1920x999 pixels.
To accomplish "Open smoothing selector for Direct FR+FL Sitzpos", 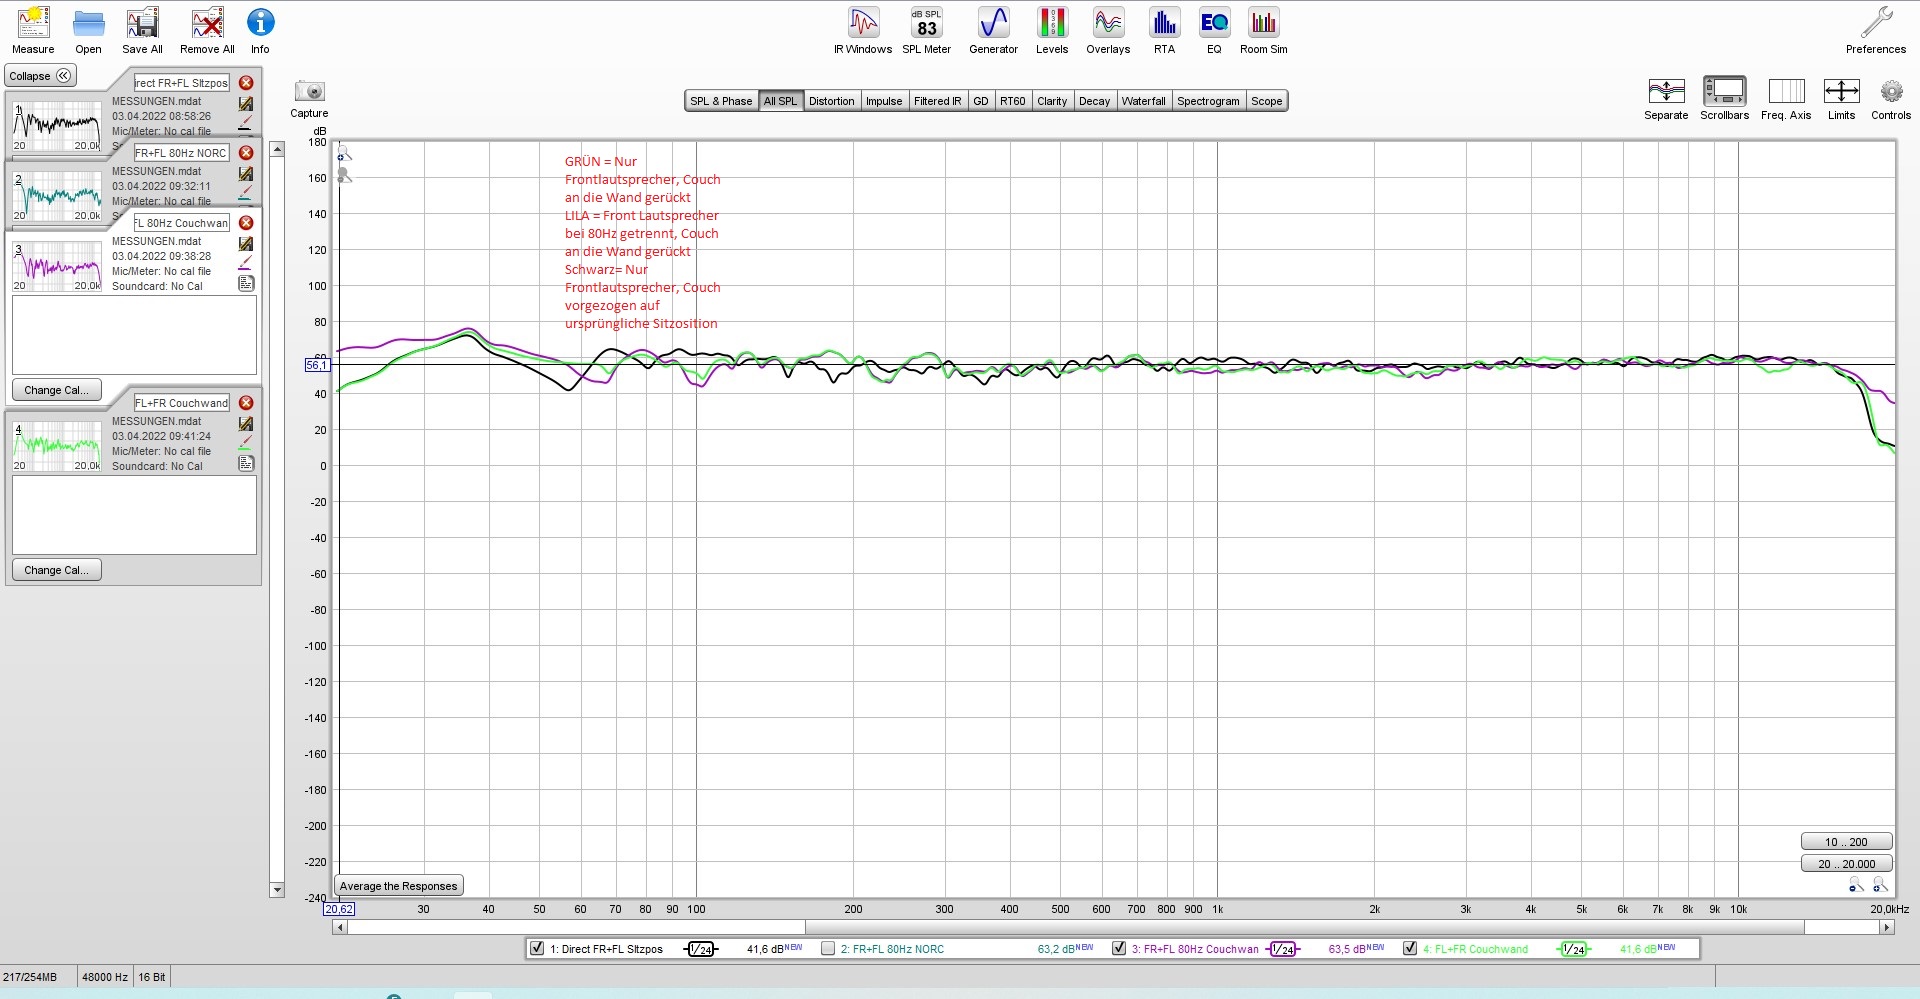I will (701, 949).
